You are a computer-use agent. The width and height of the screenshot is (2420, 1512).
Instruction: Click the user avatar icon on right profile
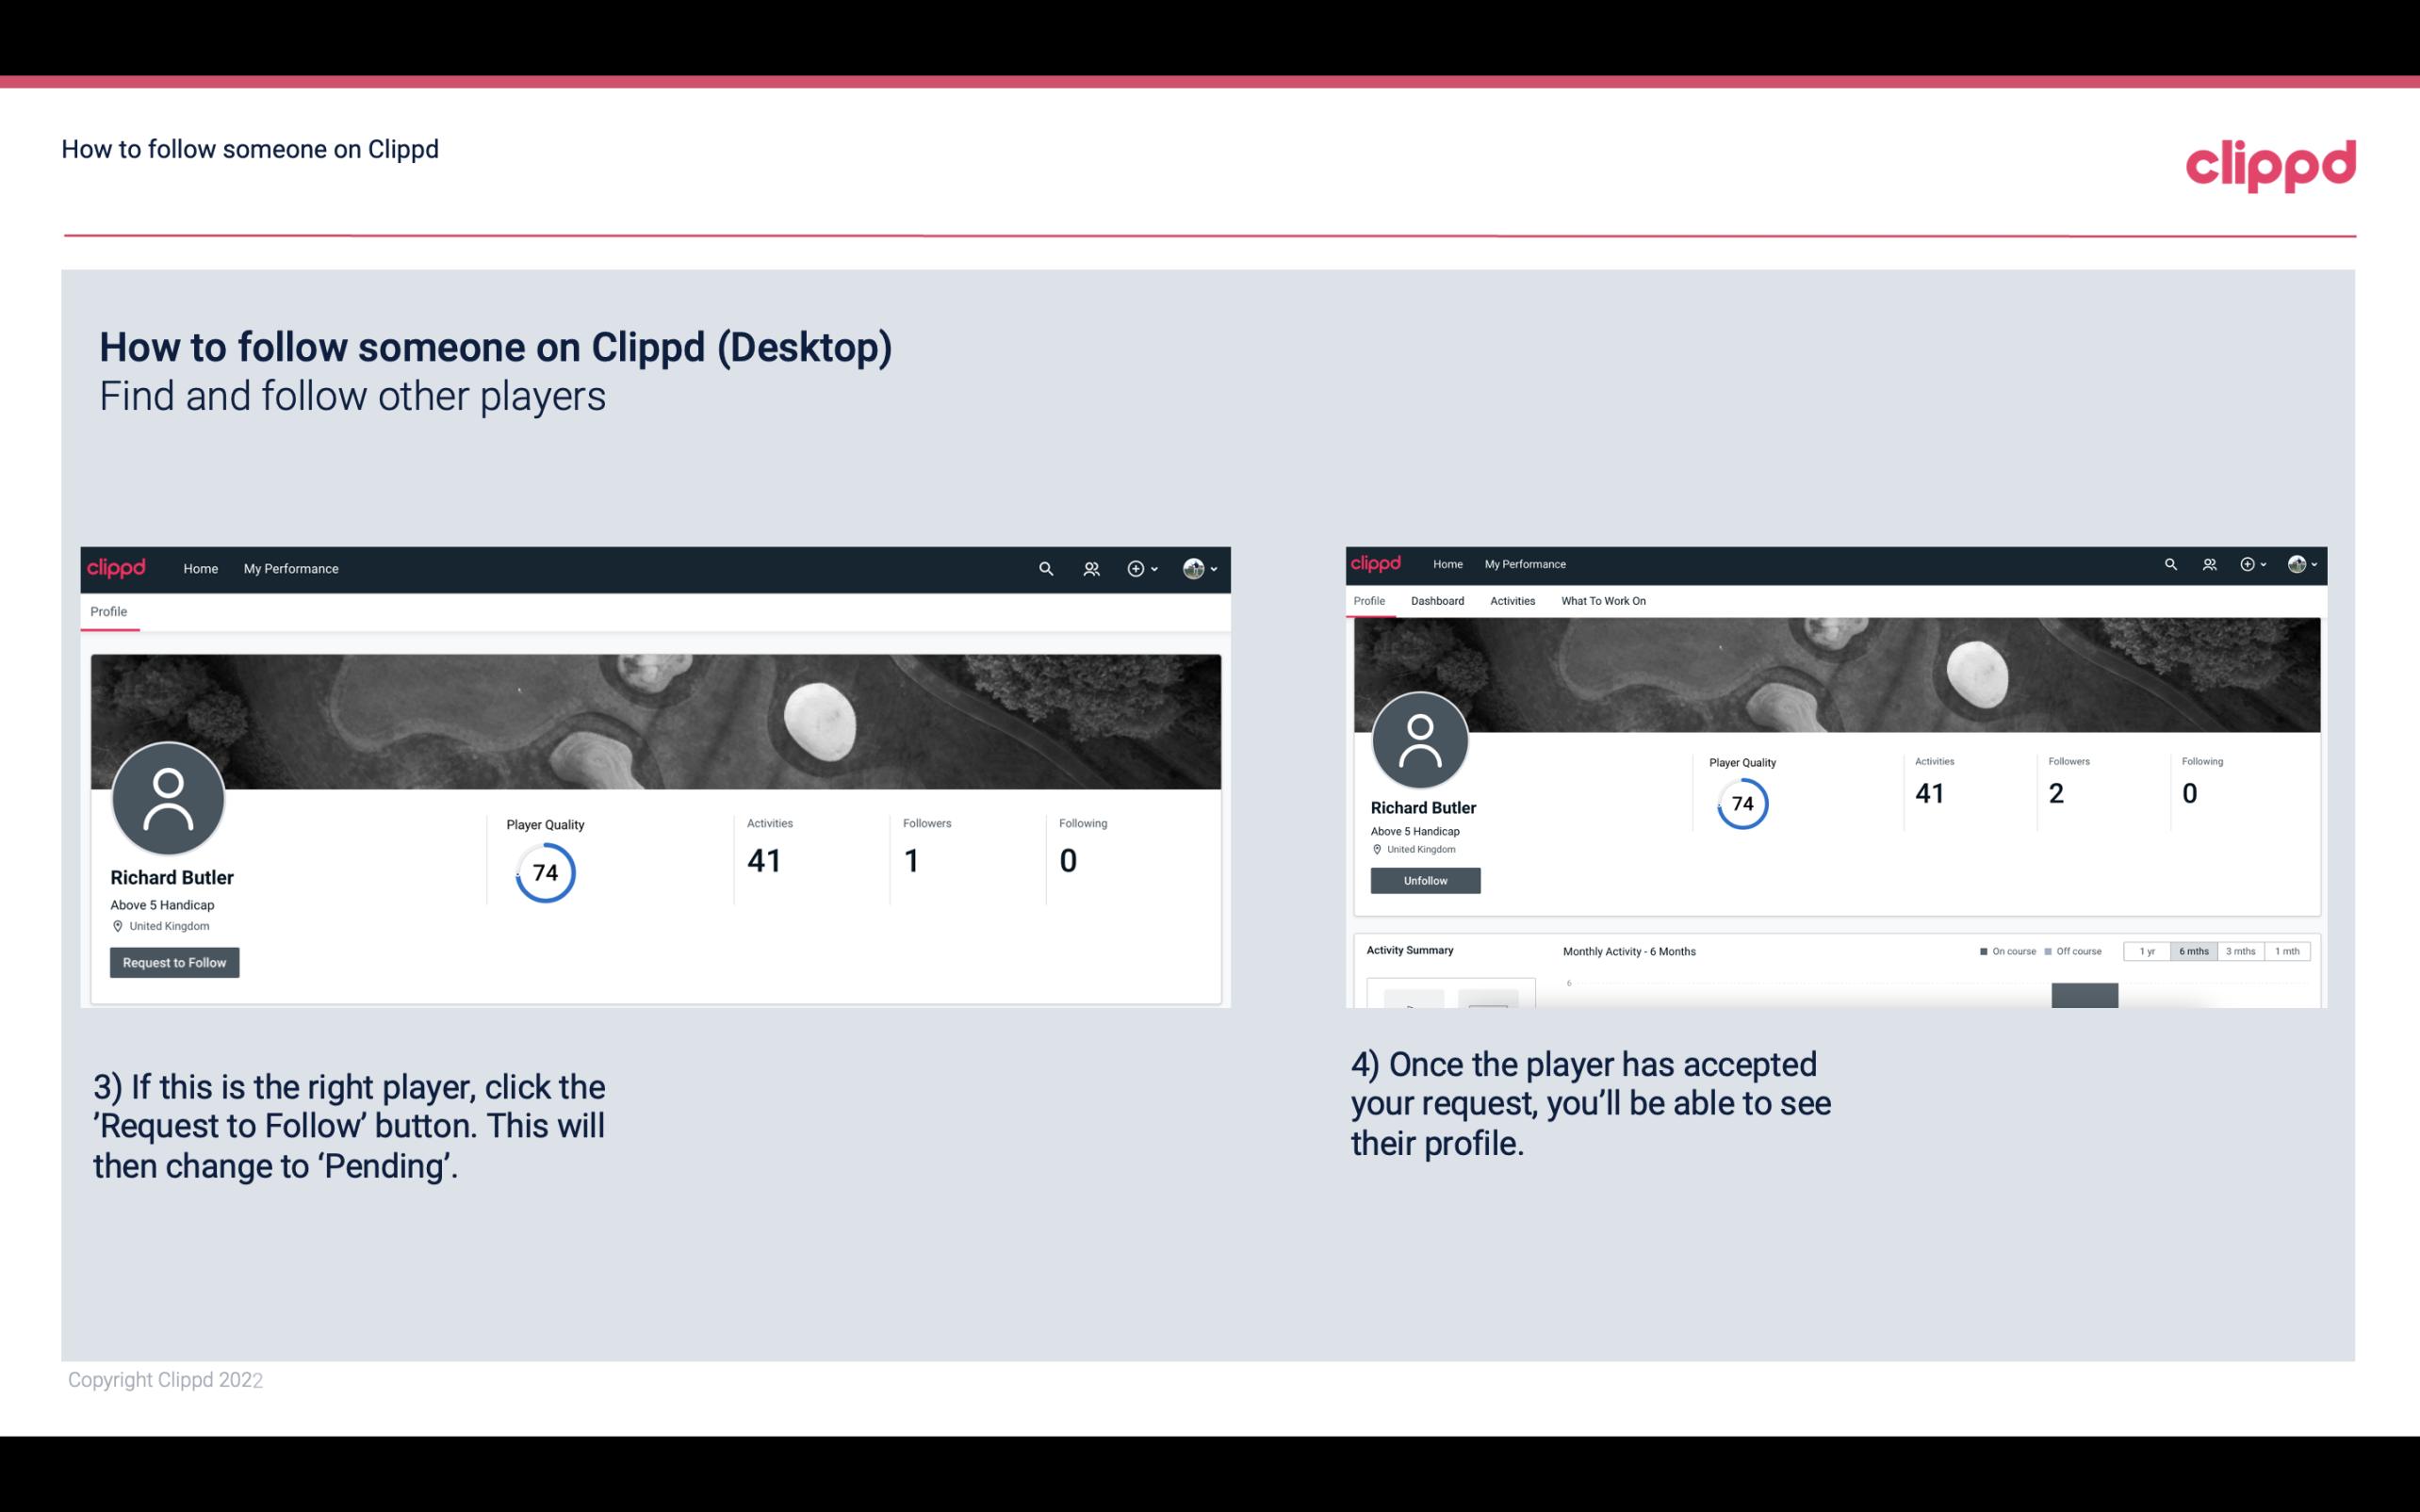click(x=1420, y=739)
